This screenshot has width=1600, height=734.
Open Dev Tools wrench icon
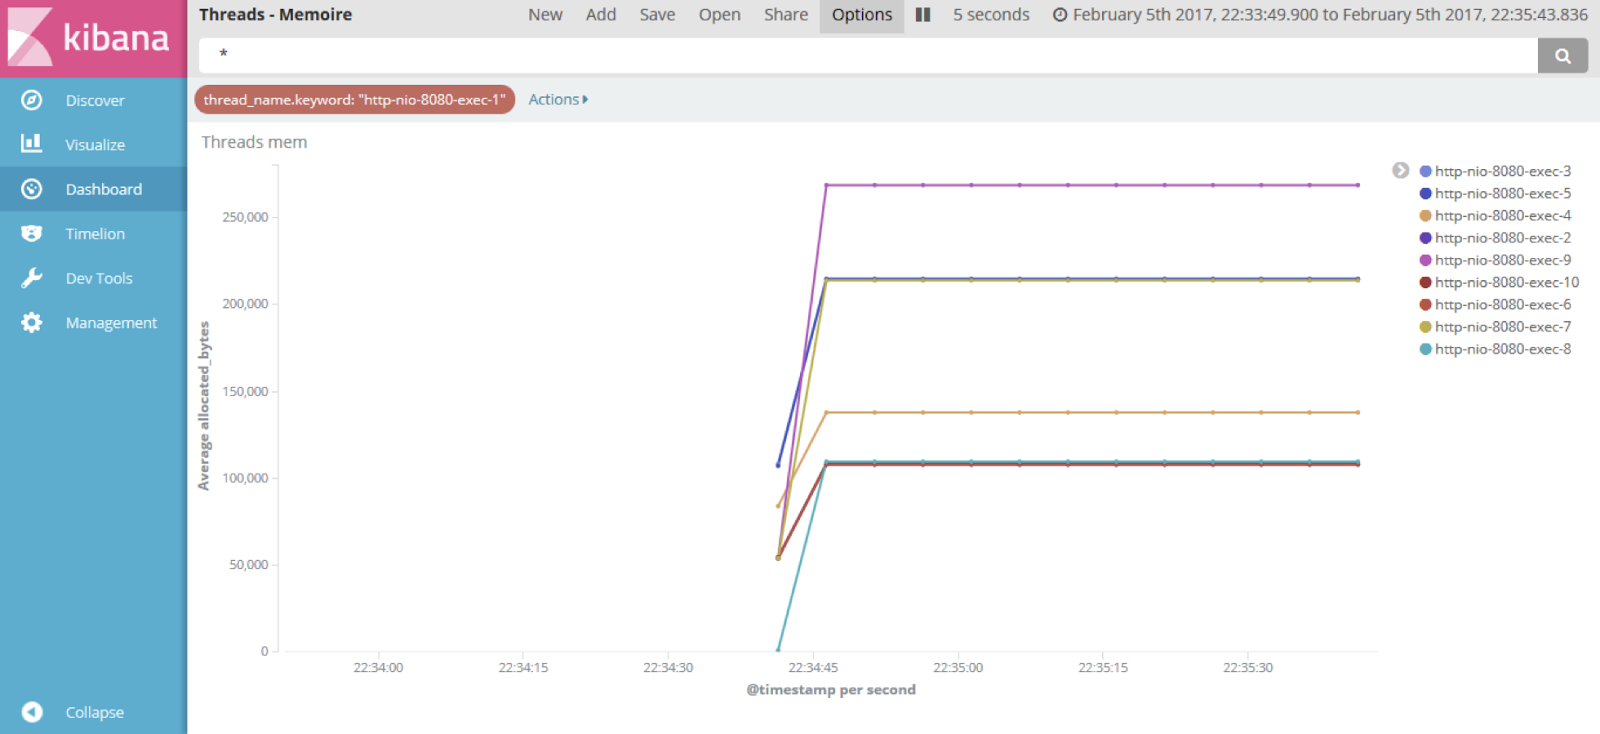(x=32, y=278)
